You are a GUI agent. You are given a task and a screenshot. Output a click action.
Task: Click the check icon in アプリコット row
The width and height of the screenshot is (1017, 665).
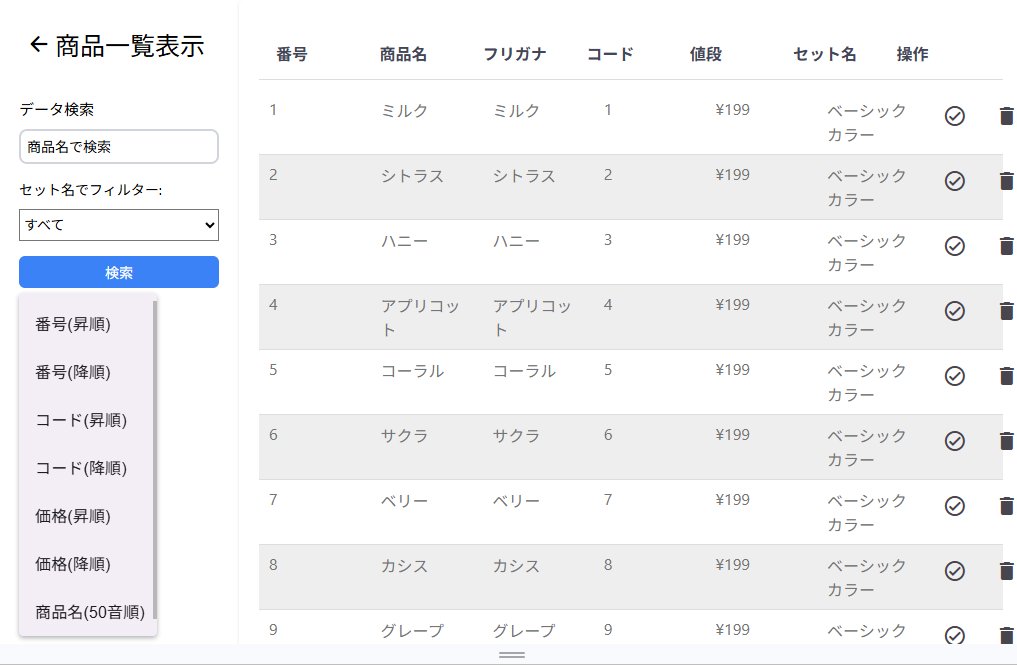click(x=954, y=311)
